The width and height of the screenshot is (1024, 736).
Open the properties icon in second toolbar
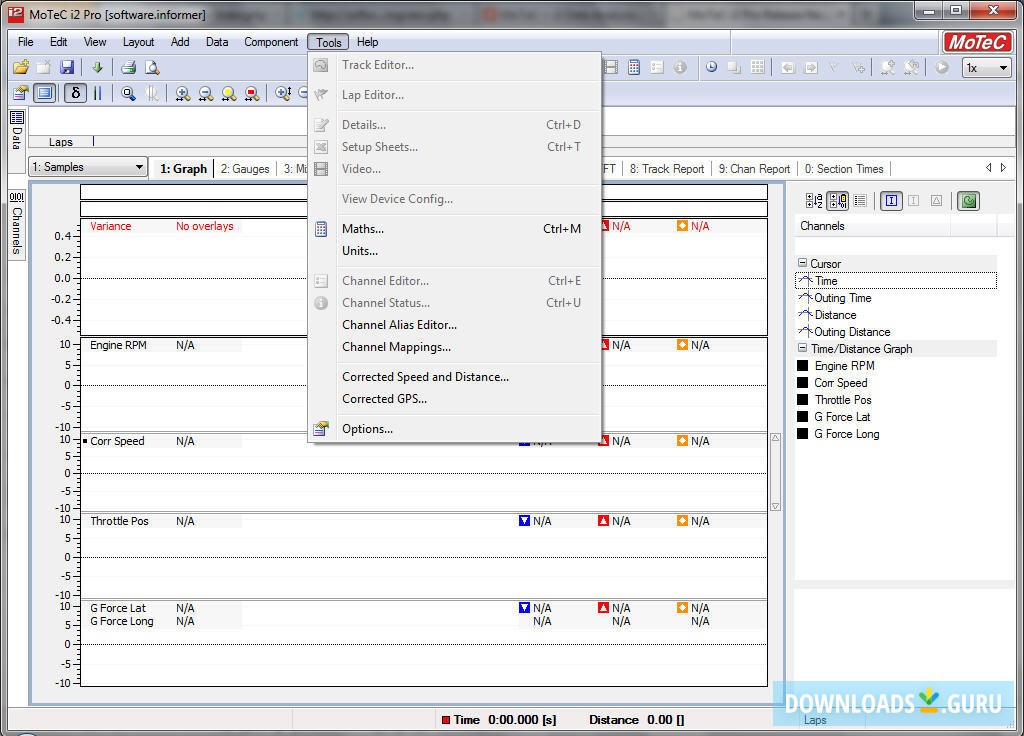point(21,93)
